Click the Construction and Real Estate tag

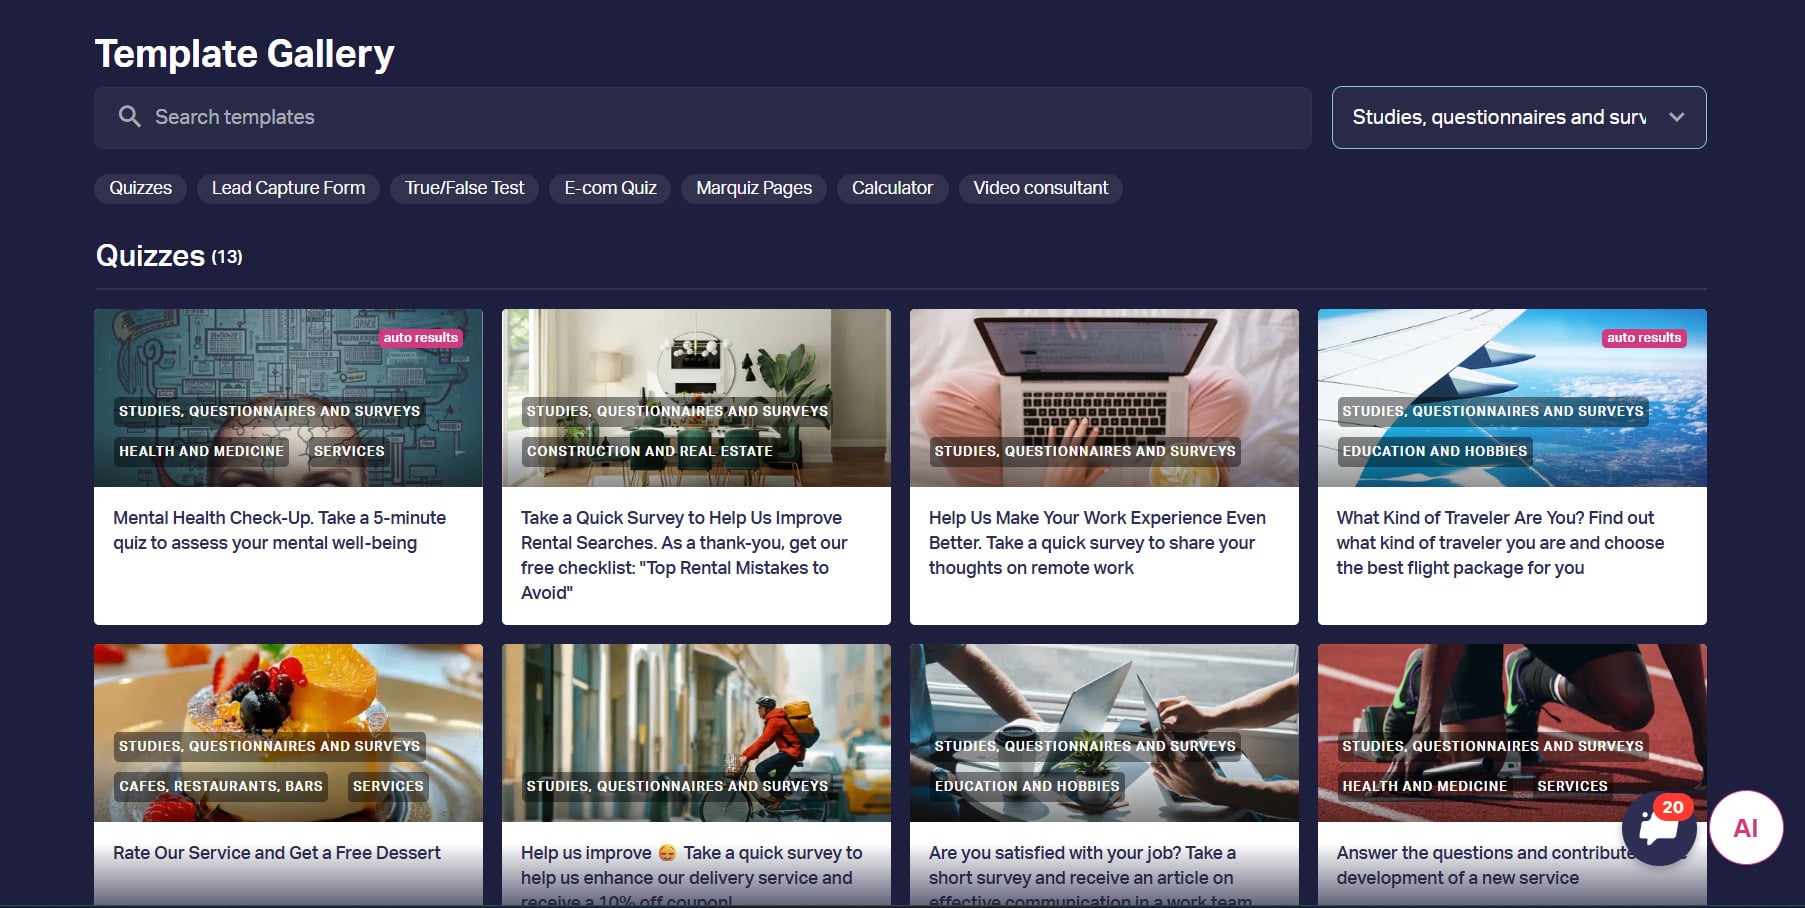[650, 451]
